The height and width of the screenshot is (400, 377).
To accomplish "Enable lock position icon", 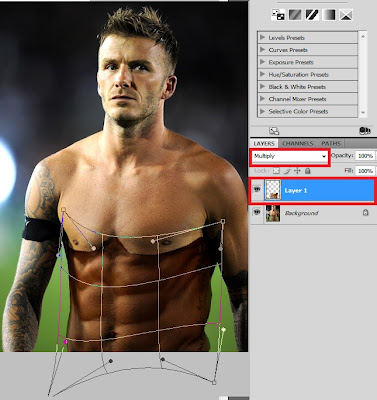I will click(x=297, y=171).
